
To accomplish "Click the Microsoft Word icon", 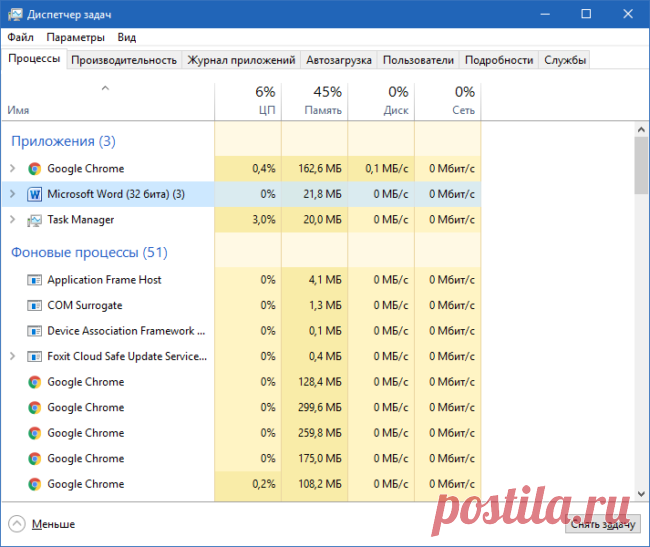I will coord(35,194).
